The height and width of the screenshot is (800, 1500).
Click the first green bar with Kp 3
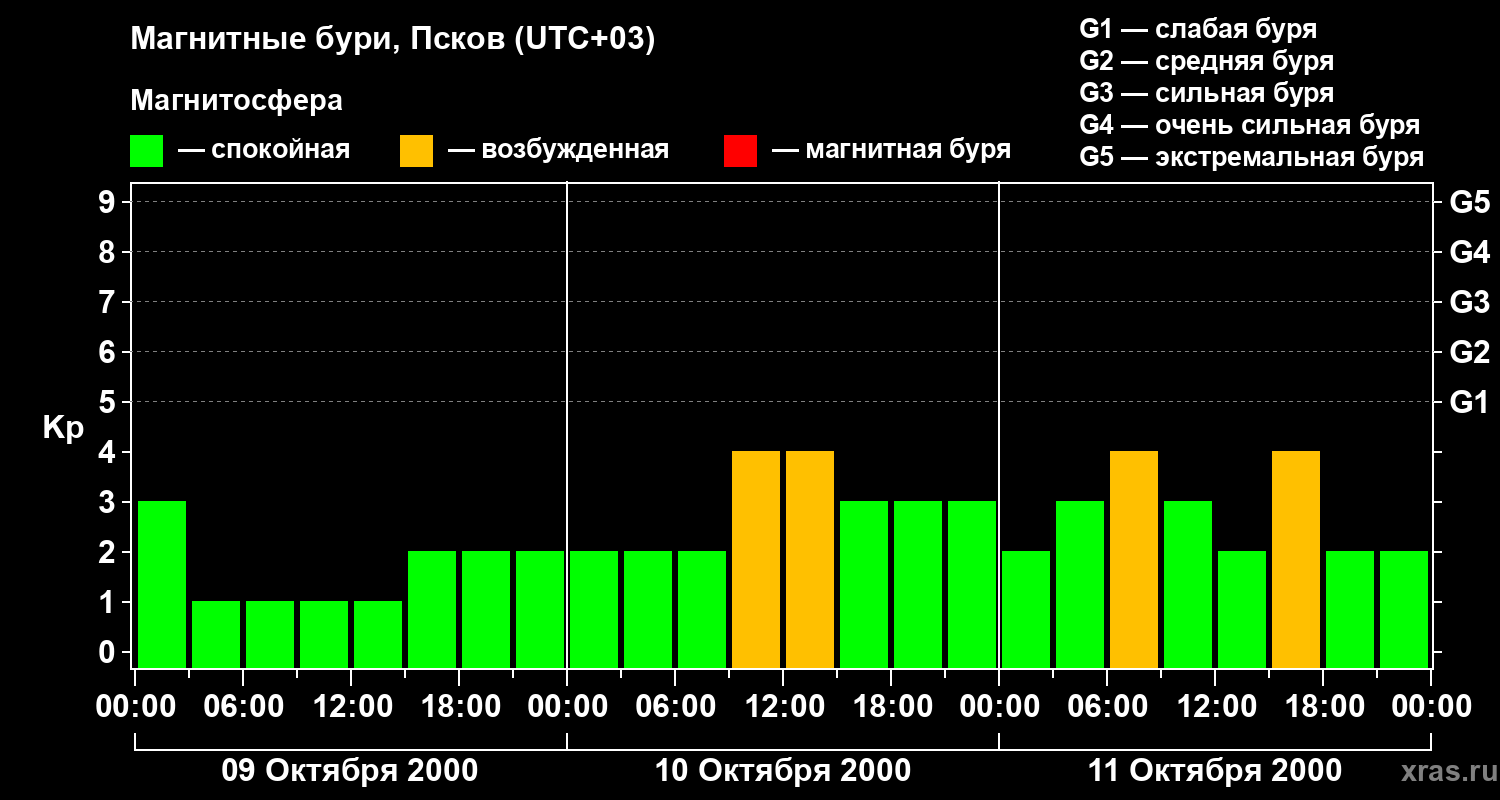click(x=162, y=584)
